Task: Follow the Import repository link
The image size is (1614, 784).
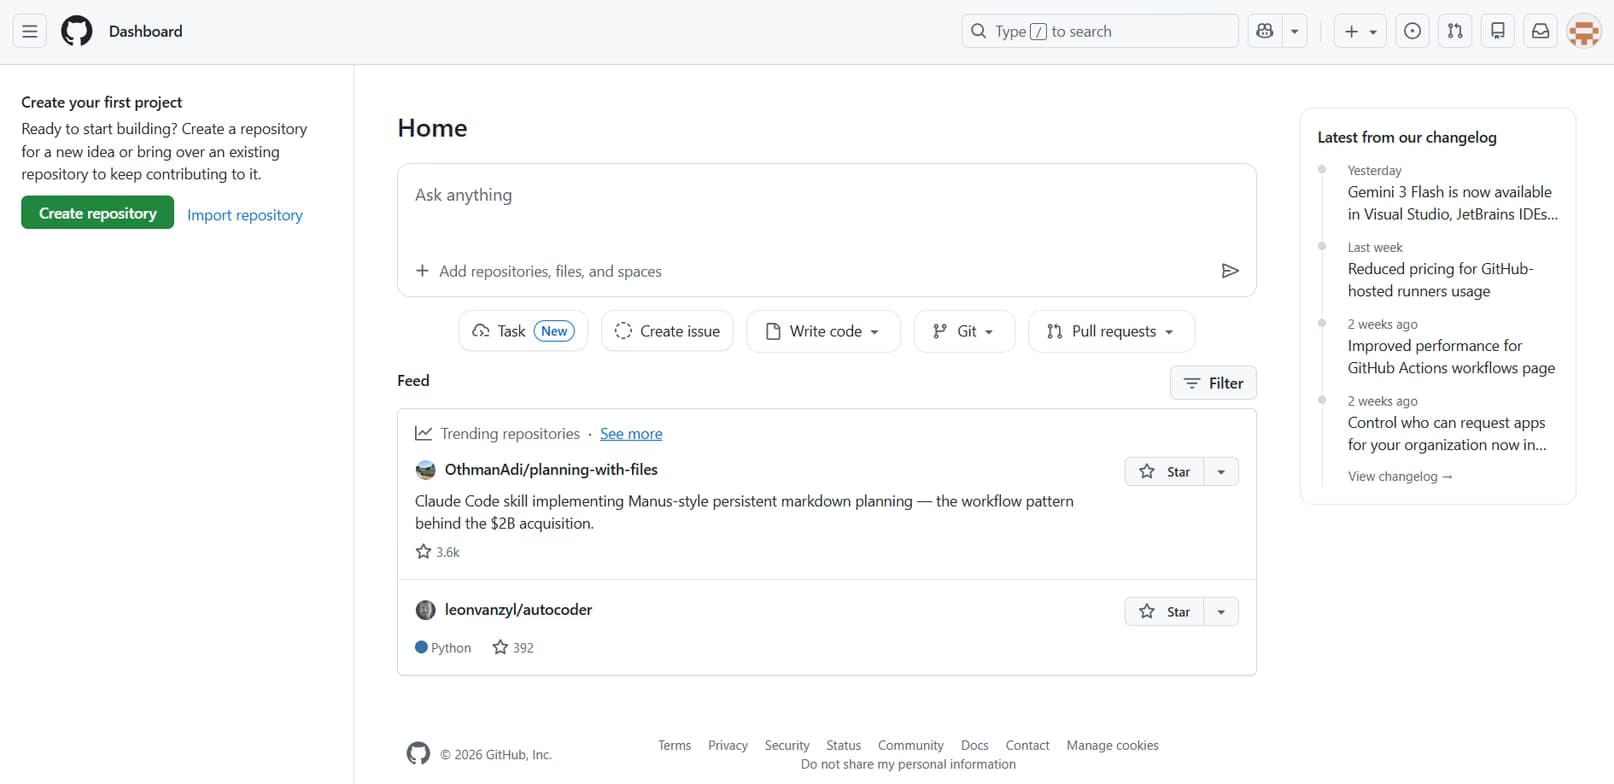Action: click(245, 215)
